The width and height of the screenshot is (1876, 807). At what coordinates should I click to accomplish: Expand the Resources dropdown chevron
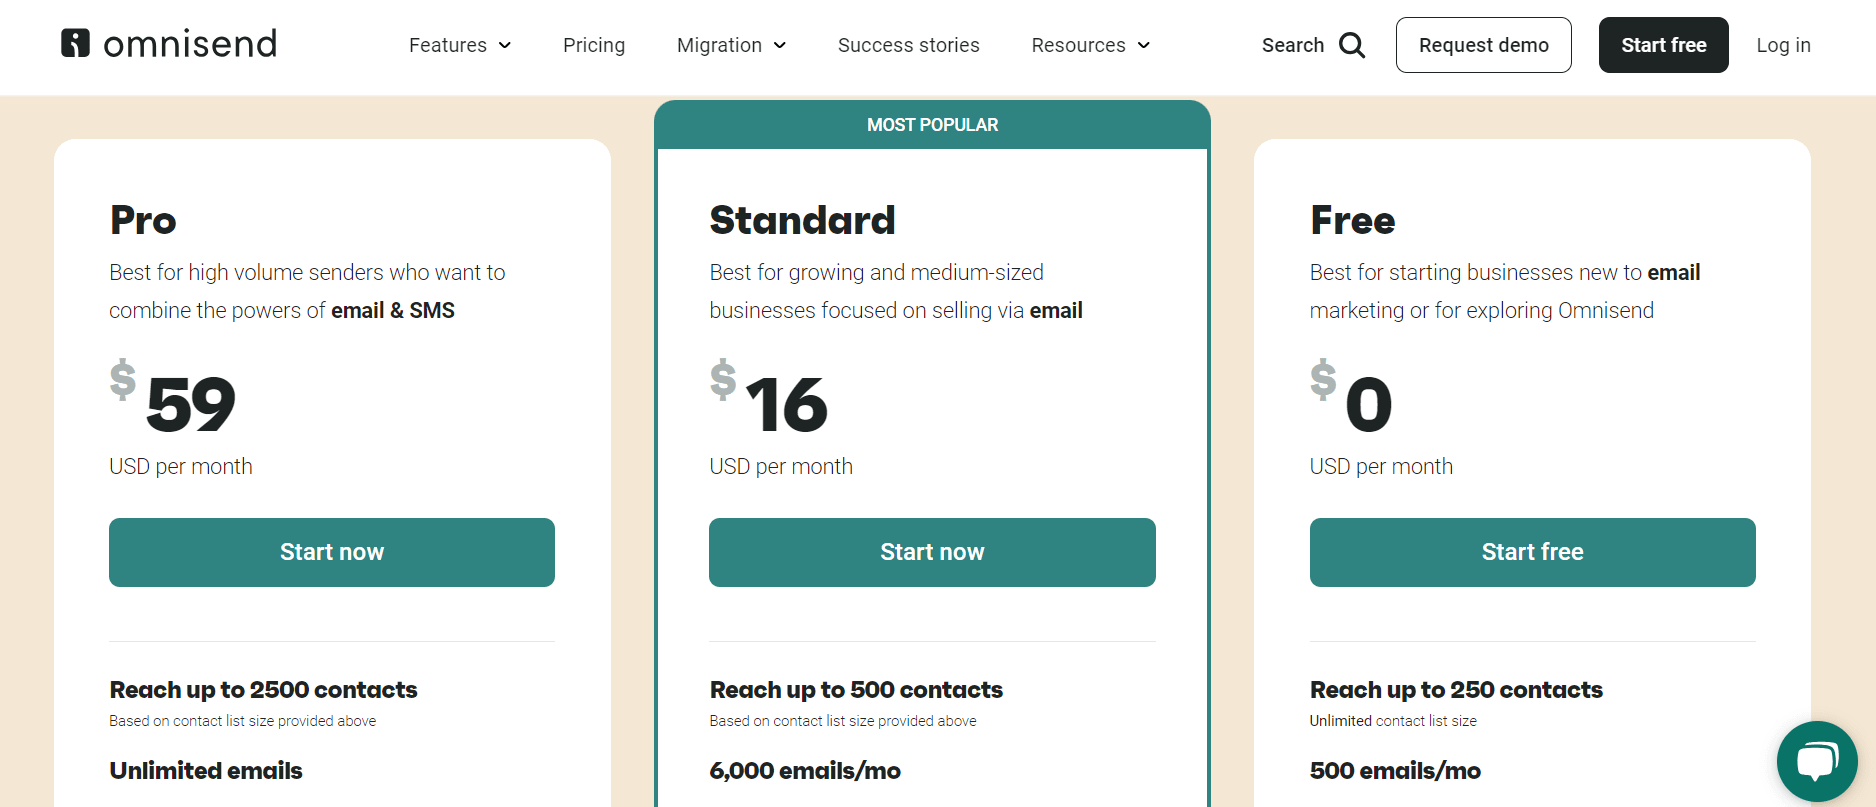pos(1144,45)
